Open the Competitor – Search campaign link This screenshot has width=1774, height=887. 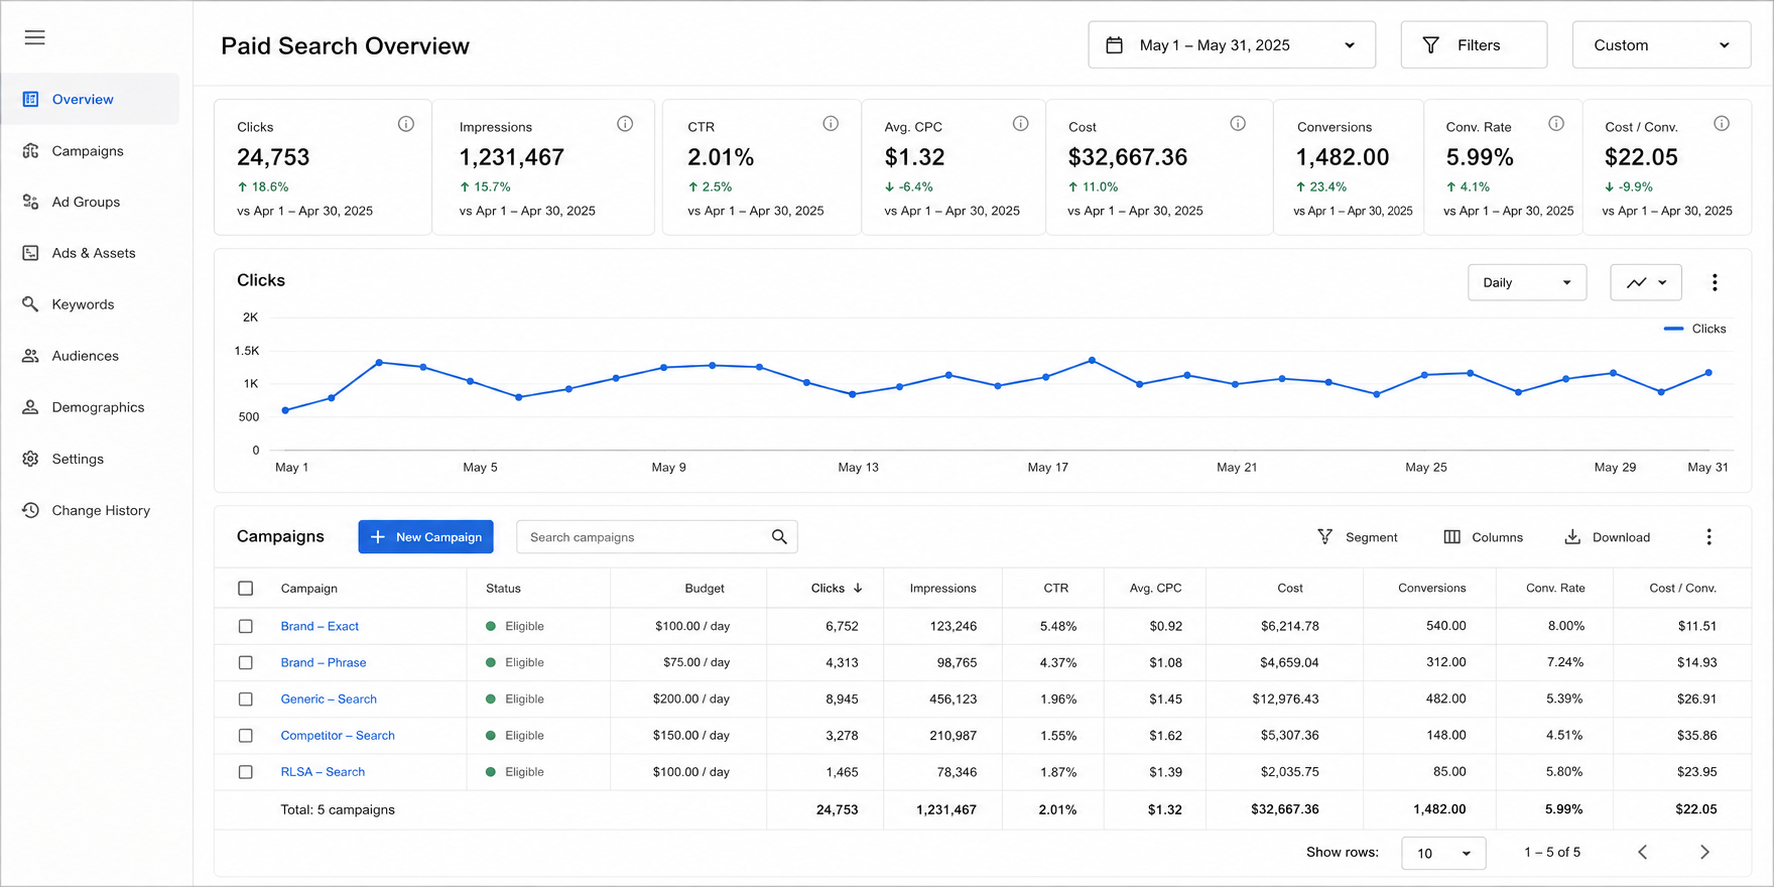337,735
